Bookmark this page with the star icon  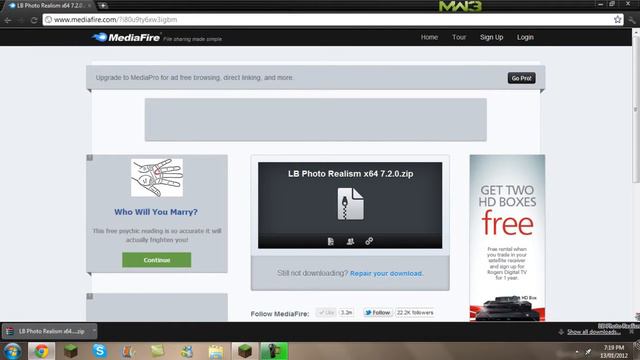(x=618, y=19)
